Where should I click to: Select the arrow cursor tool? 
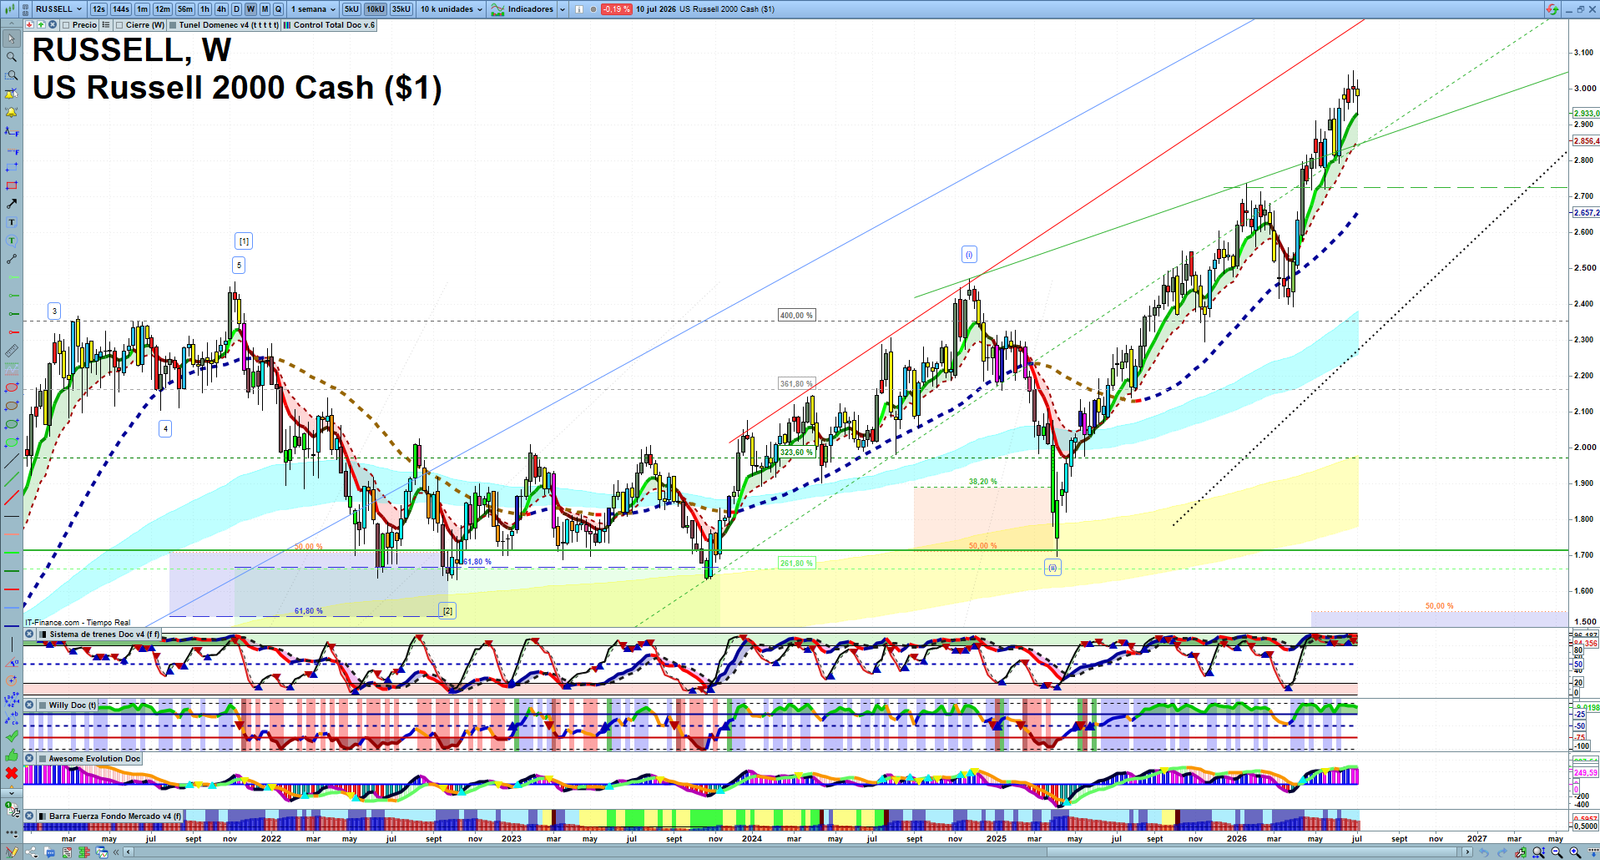[x=11, y=39]
